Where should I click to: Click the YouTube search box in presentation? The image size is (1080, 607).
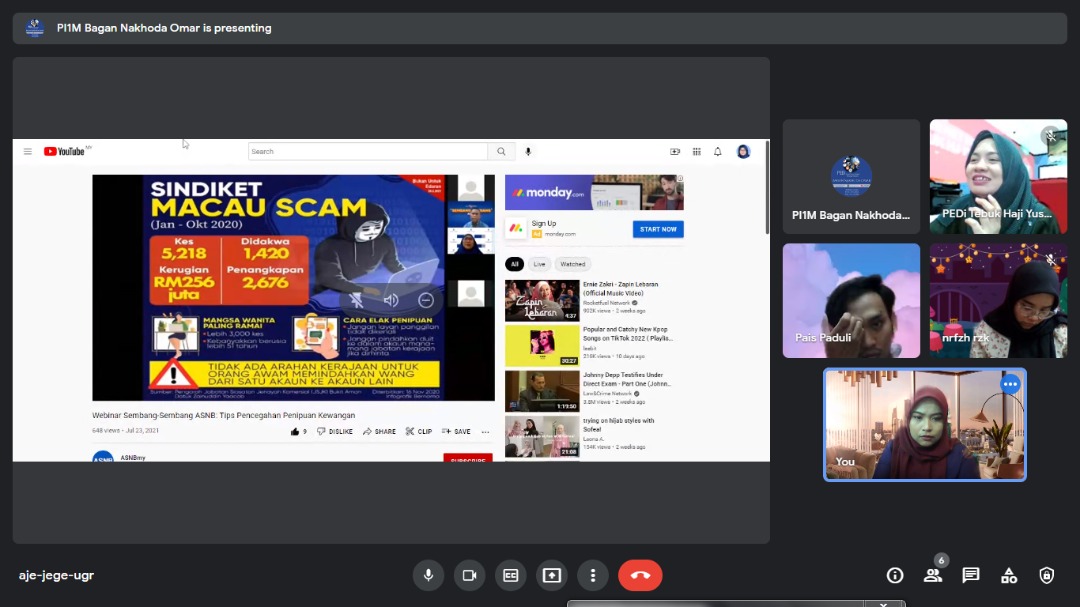pos(368,152)
